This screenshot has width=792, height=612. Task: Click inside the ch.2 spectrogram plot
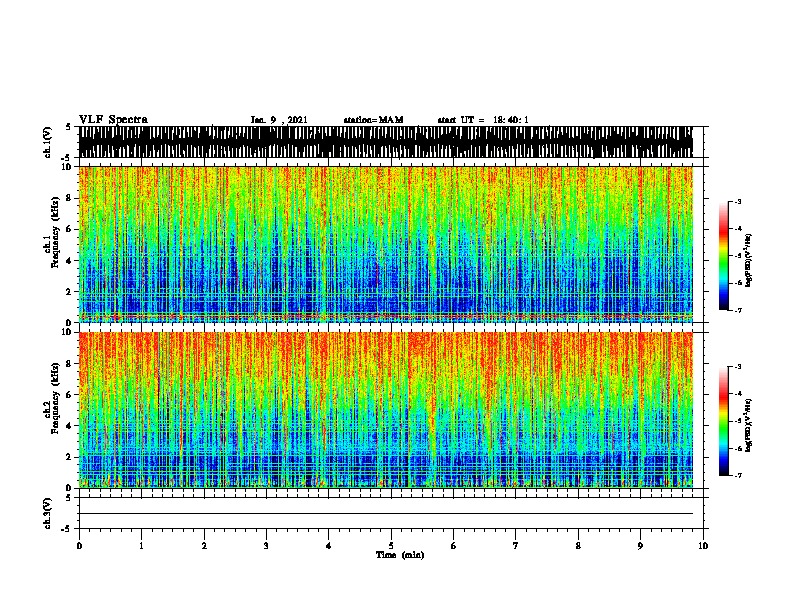(x=386, y=410)
